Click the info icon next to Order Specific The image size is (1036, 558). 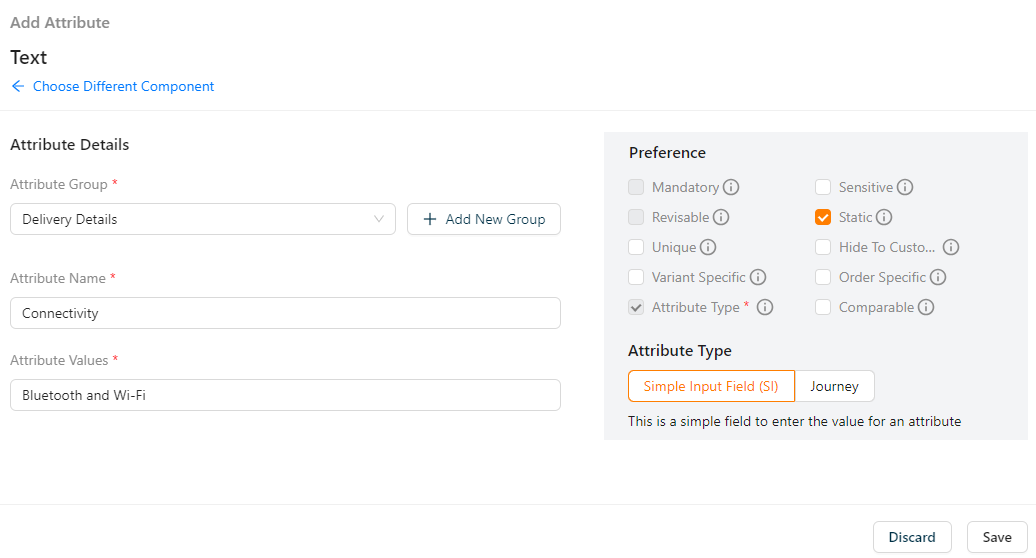click(x=938, y=277)
